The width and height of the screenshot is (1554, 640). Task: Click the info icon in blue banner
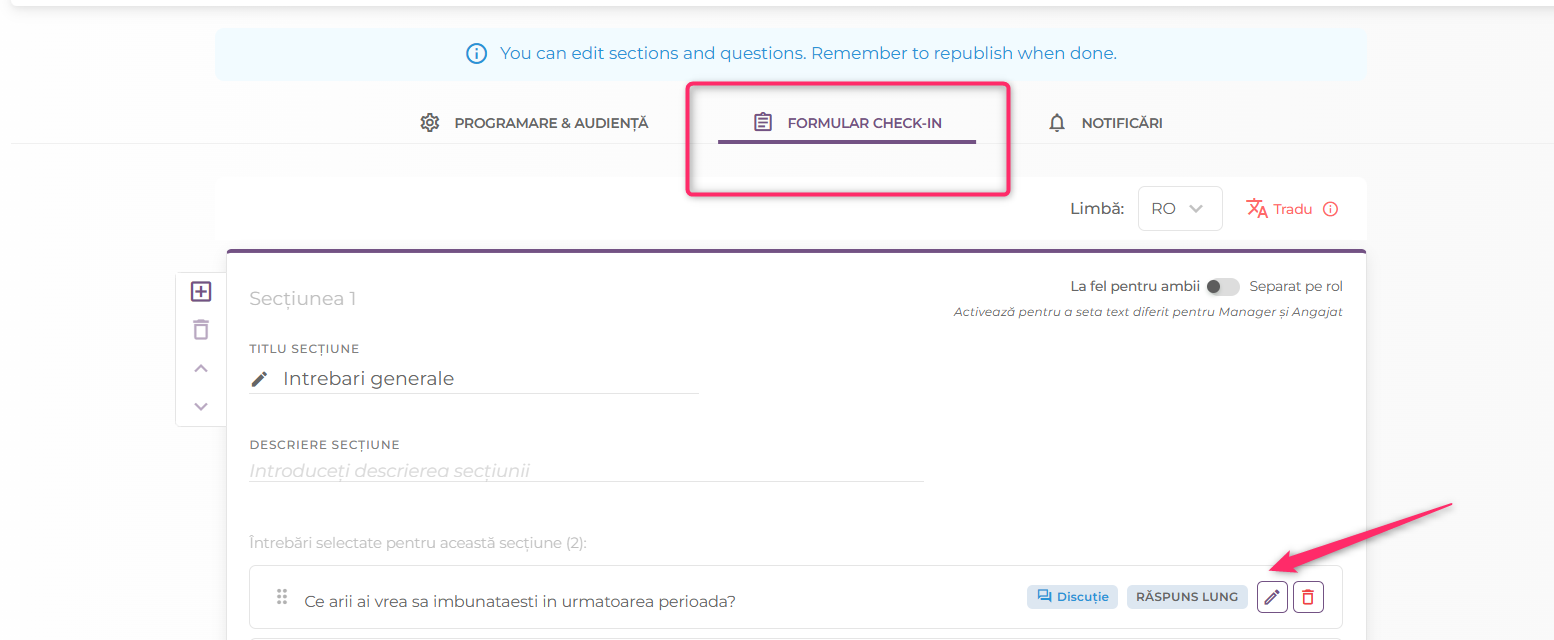click(x=477, y=53)
